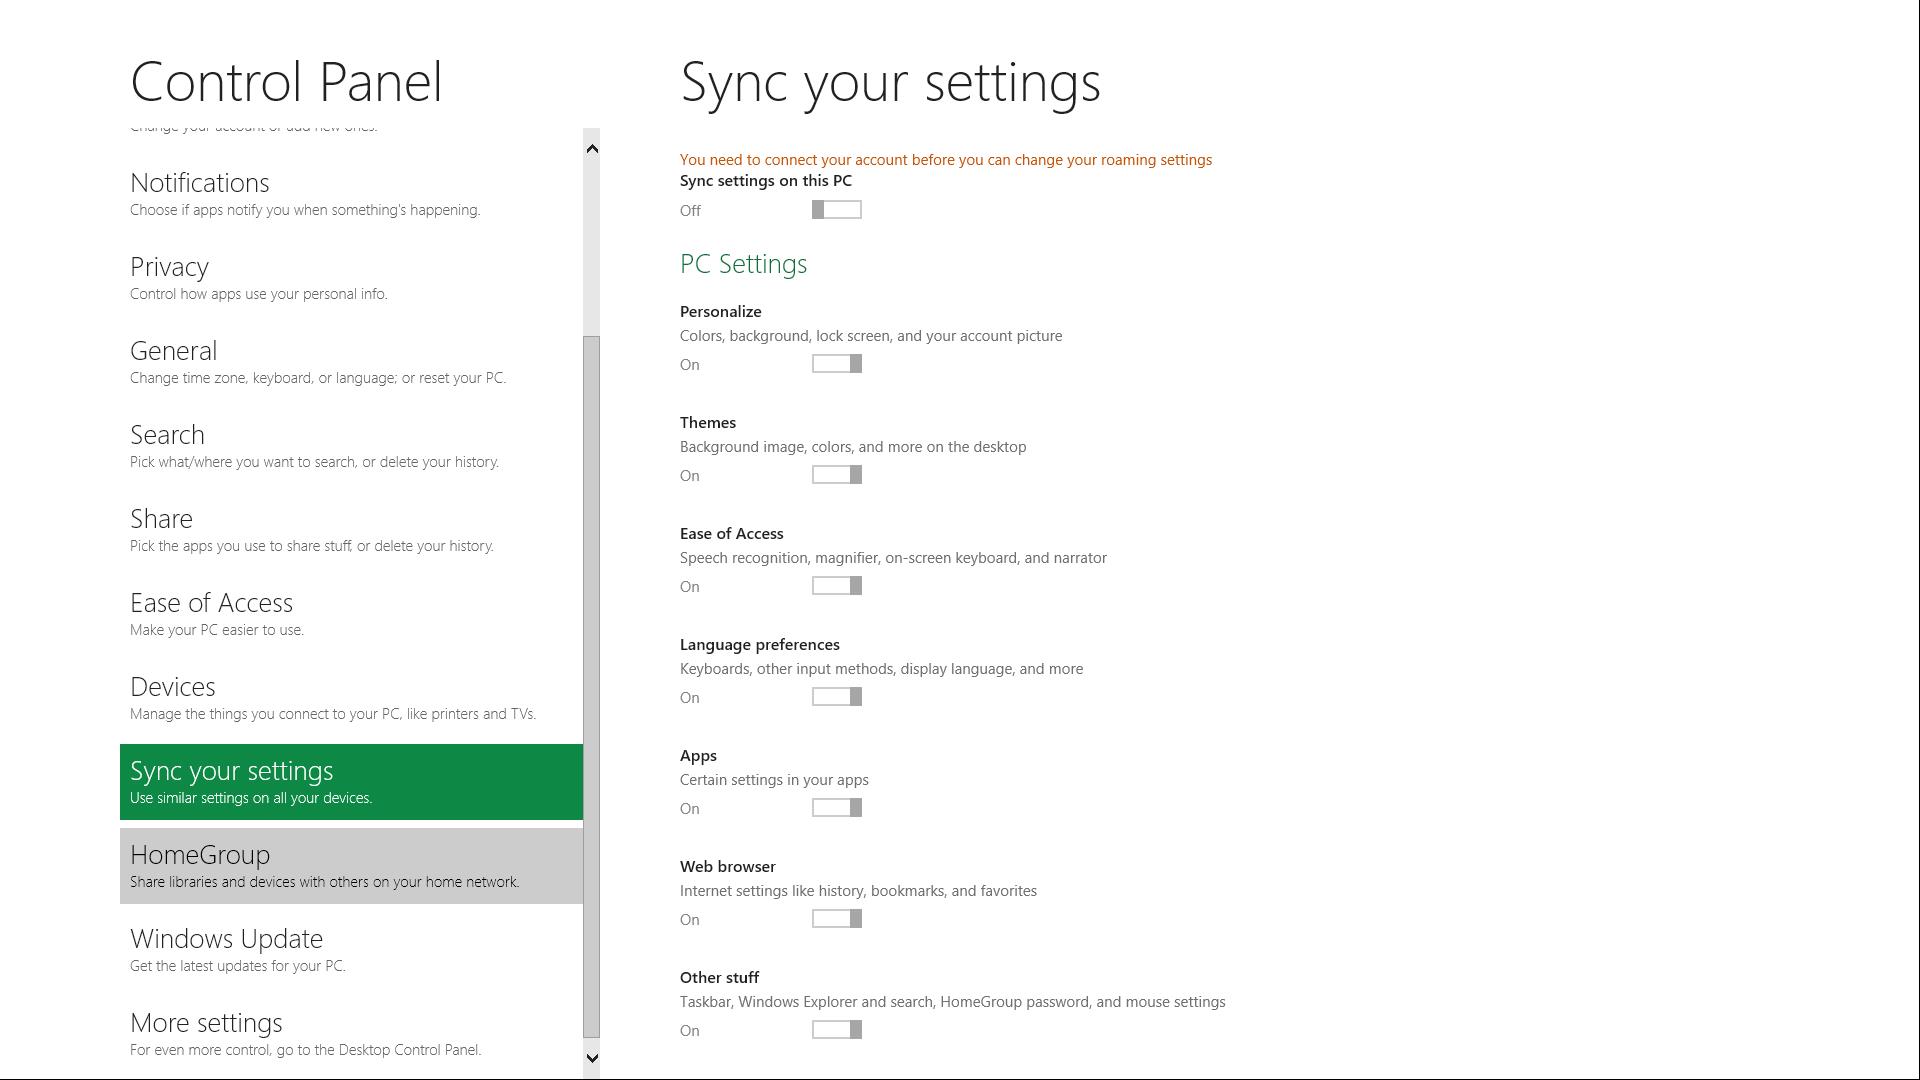Click the Off label under Sync settings
1920x1080 pixels.
click(690, 211)
